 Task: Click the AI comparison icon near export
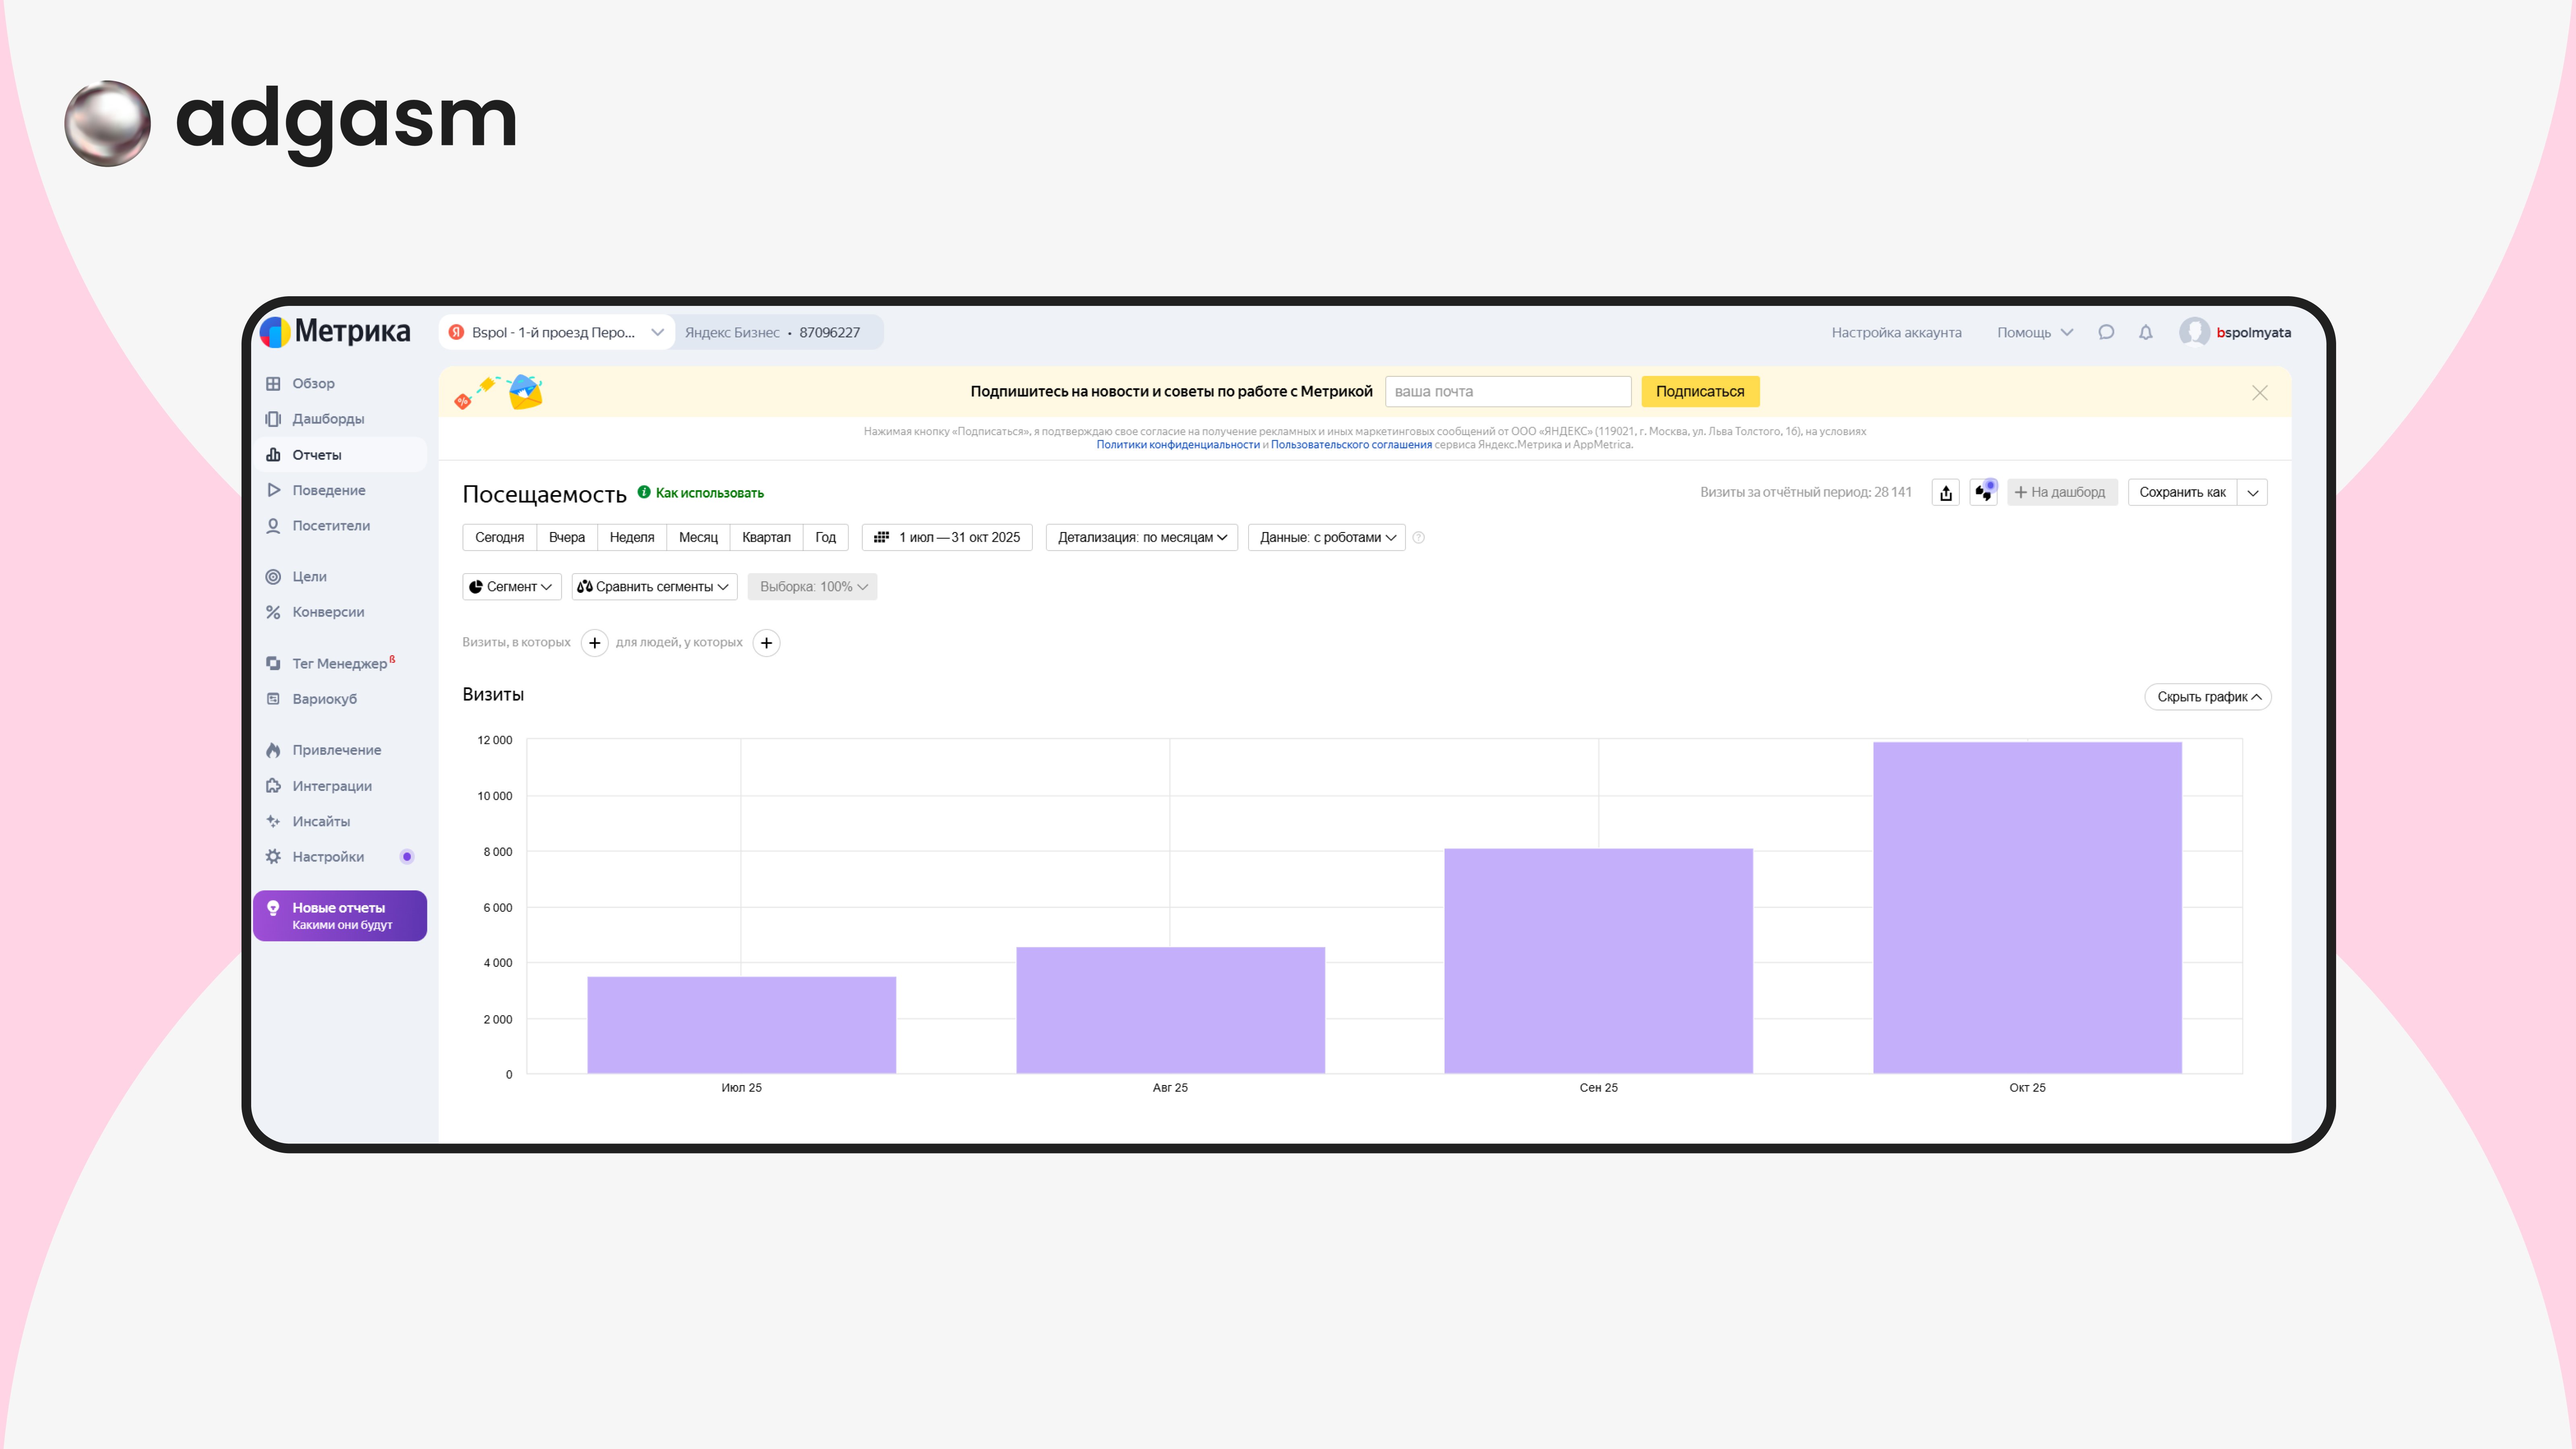pyautogui.click(x=1984, y=492)
